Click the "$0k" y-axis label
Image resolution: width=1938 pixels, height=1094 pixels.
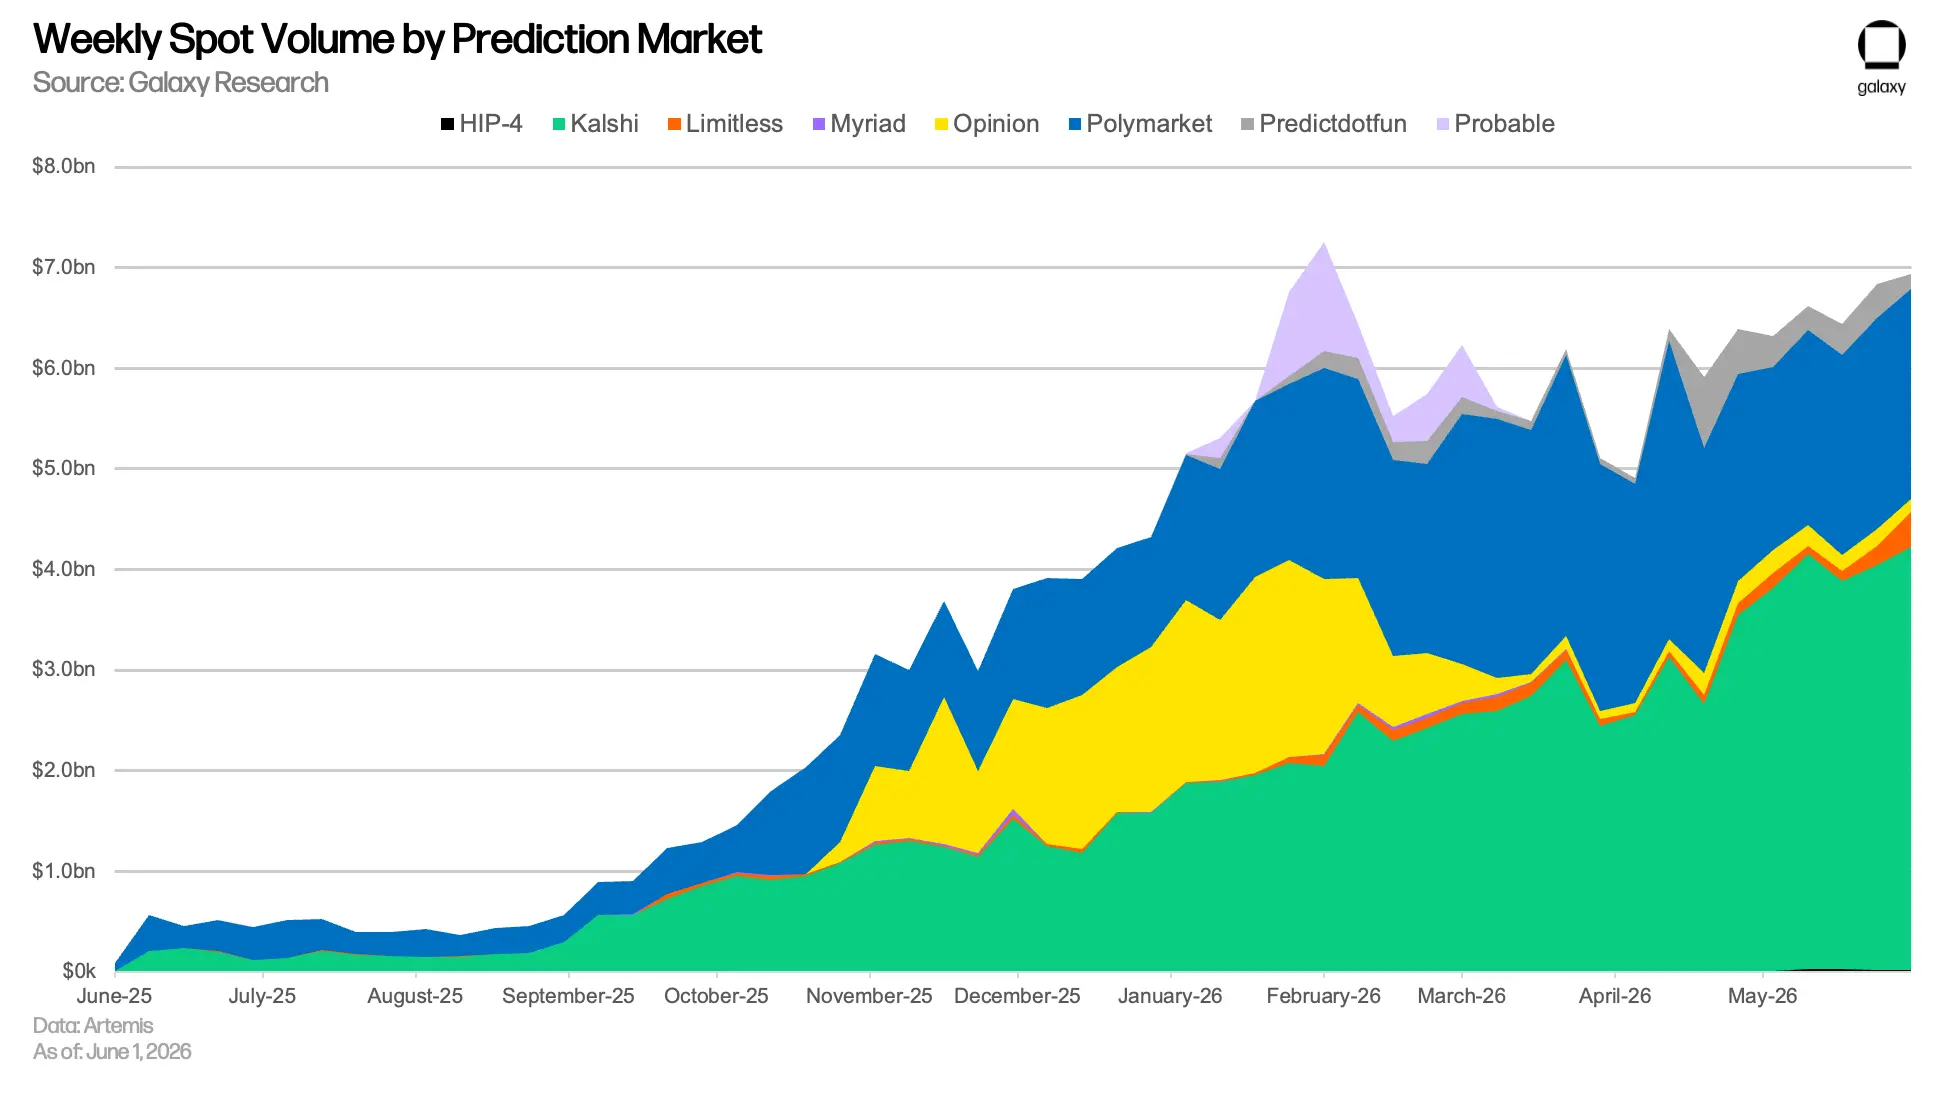pyautogui.click(x=79, y=971)
